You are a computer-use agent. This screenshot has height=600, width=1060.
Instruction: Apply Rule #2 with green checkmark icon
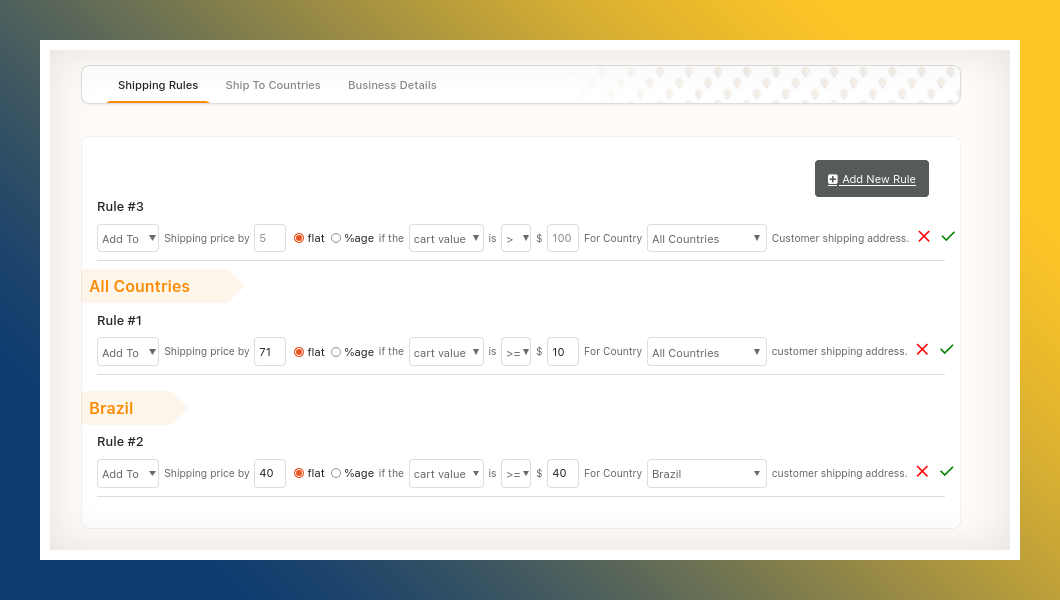pyautogui.click(x=946, y=472)
